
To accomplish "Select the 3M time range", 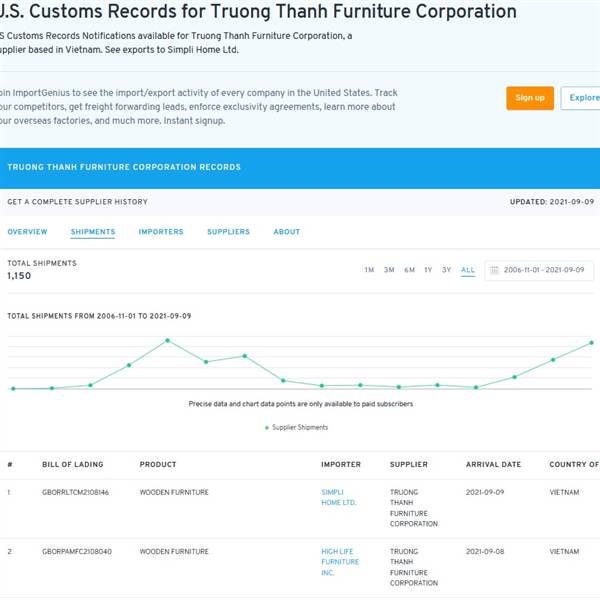I will [389, 270].
